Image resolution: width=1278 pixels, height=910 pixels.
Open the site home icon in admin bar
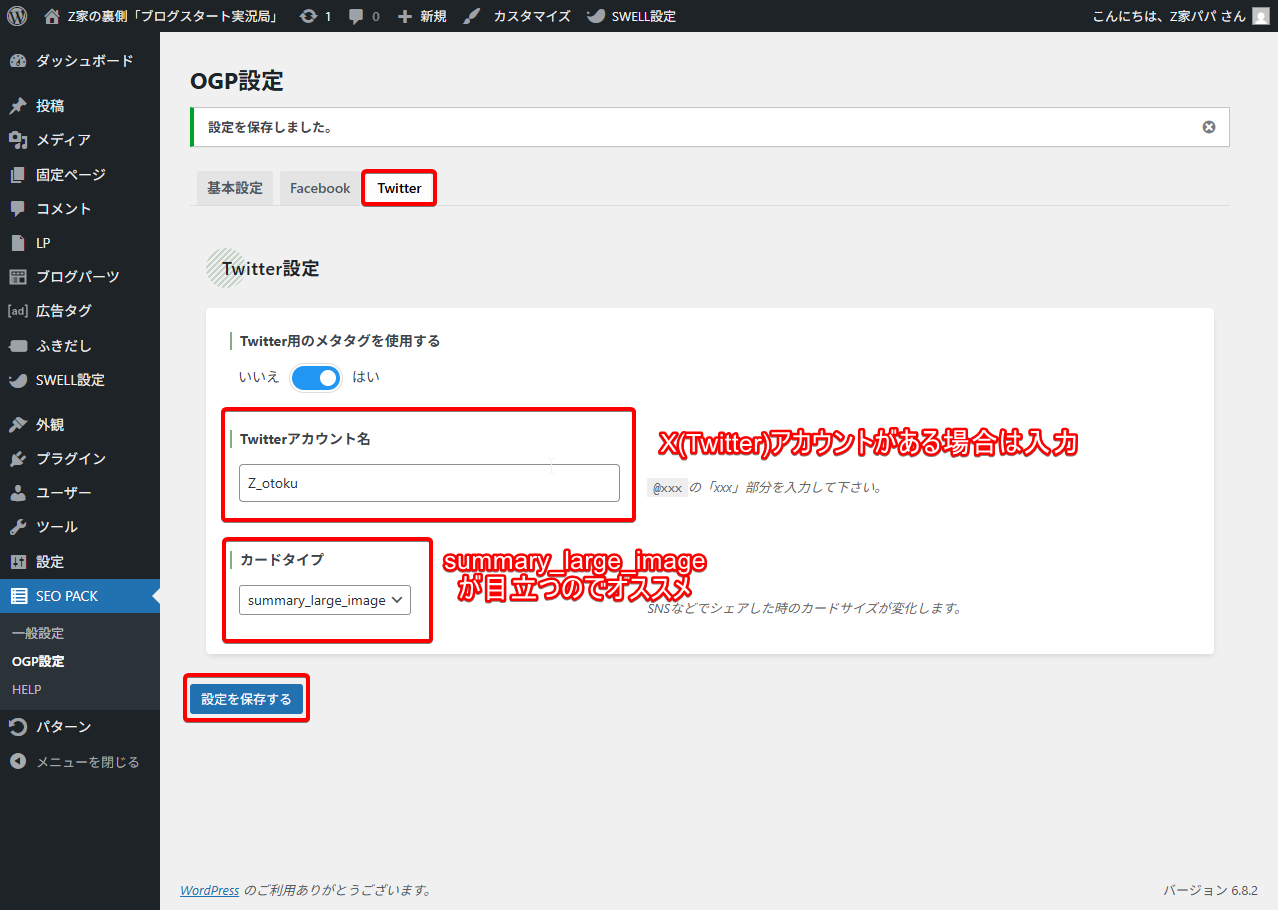[x=52, y=16]
